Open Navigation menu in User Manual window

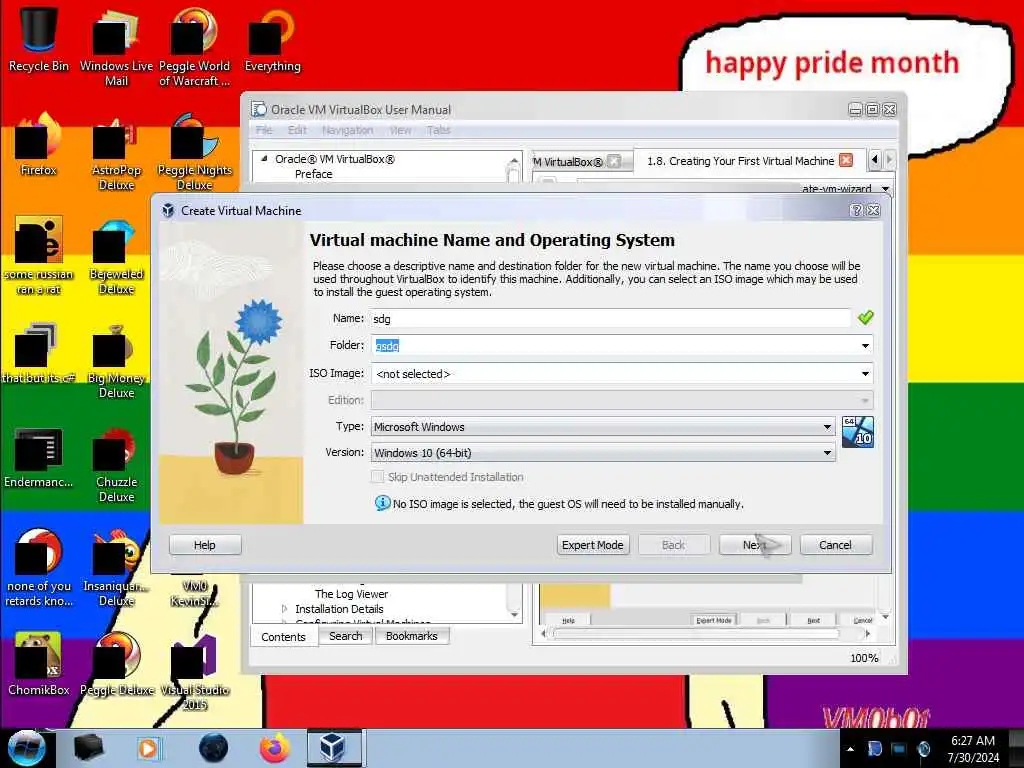point(347,130)
